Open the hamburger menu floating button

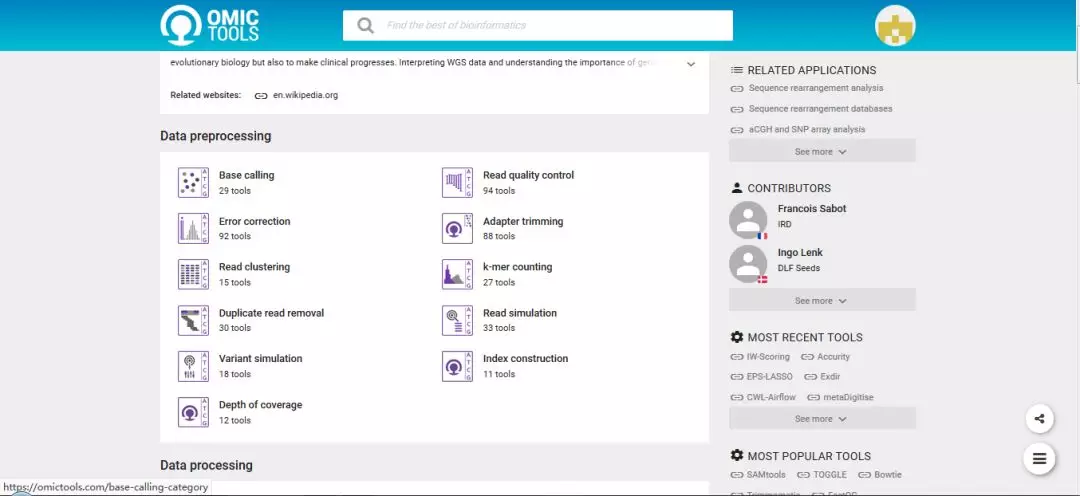(x=1039, y=458)
